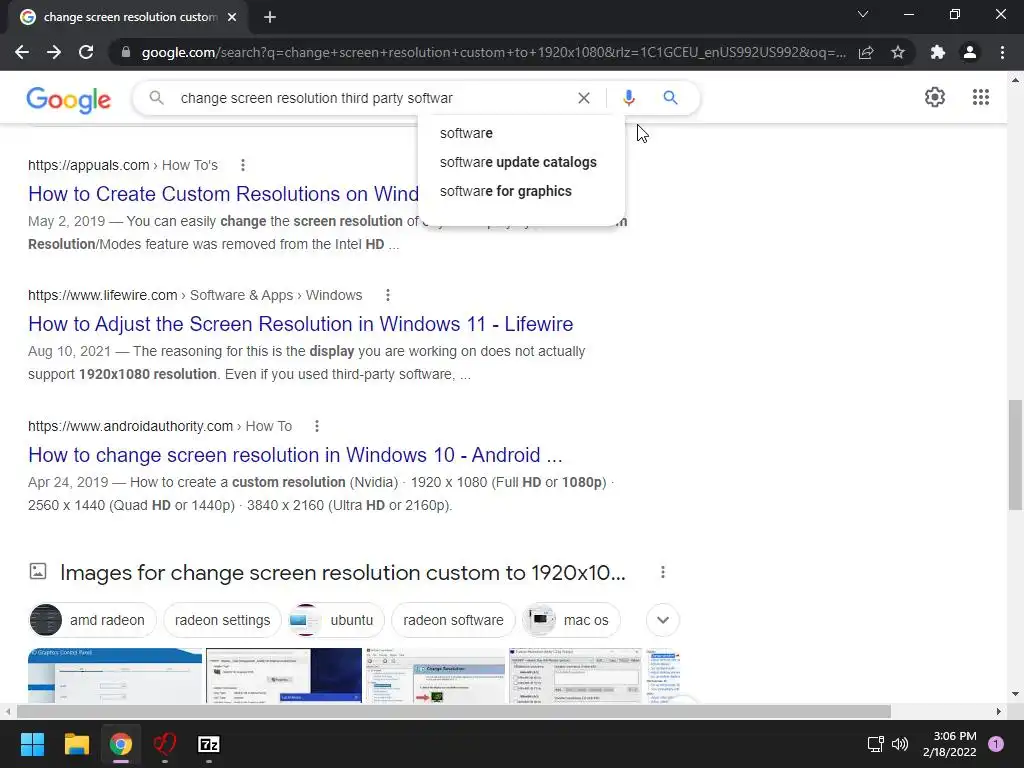Click the site security lock icon
This screenshot has width=1024, height=768.
[126, 52]
